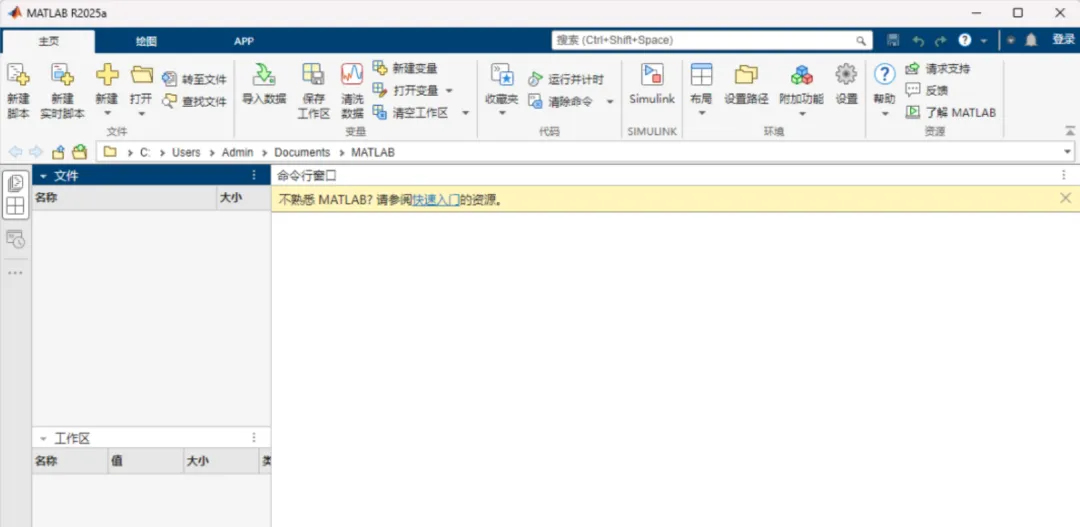
Task: Open 附加功能 add-ons icon
Action: (802, 74)
